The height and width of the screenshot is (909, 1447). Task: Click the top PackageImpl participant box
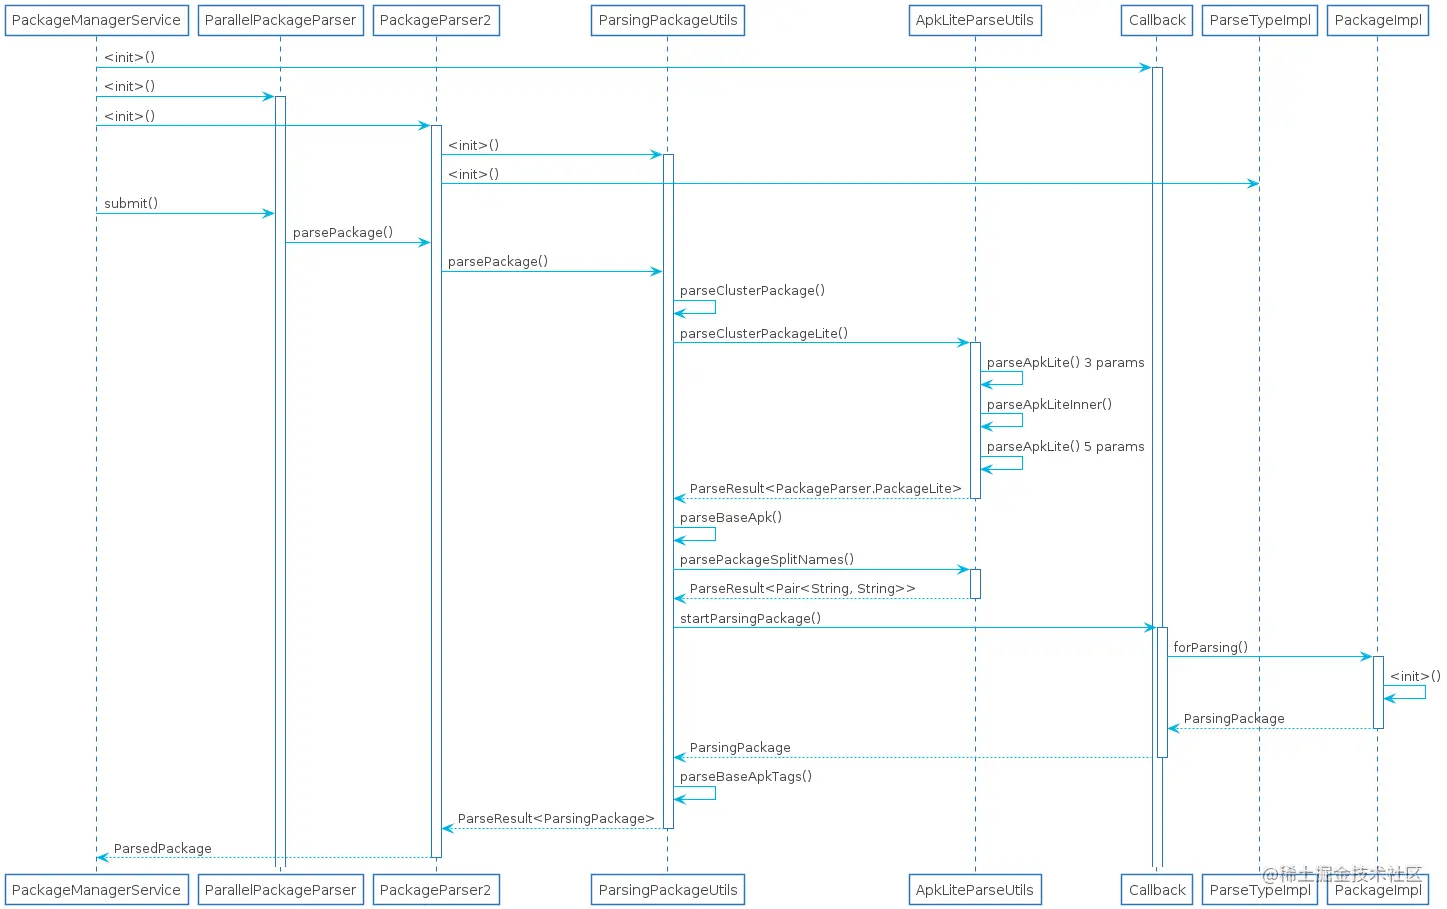[1378, 20]
